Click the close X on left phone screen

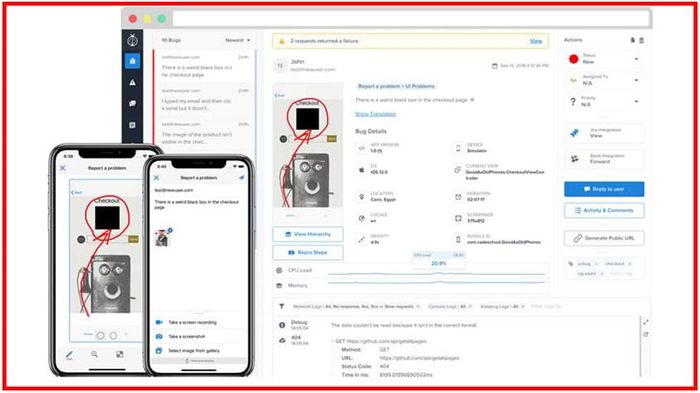point(63,168)
